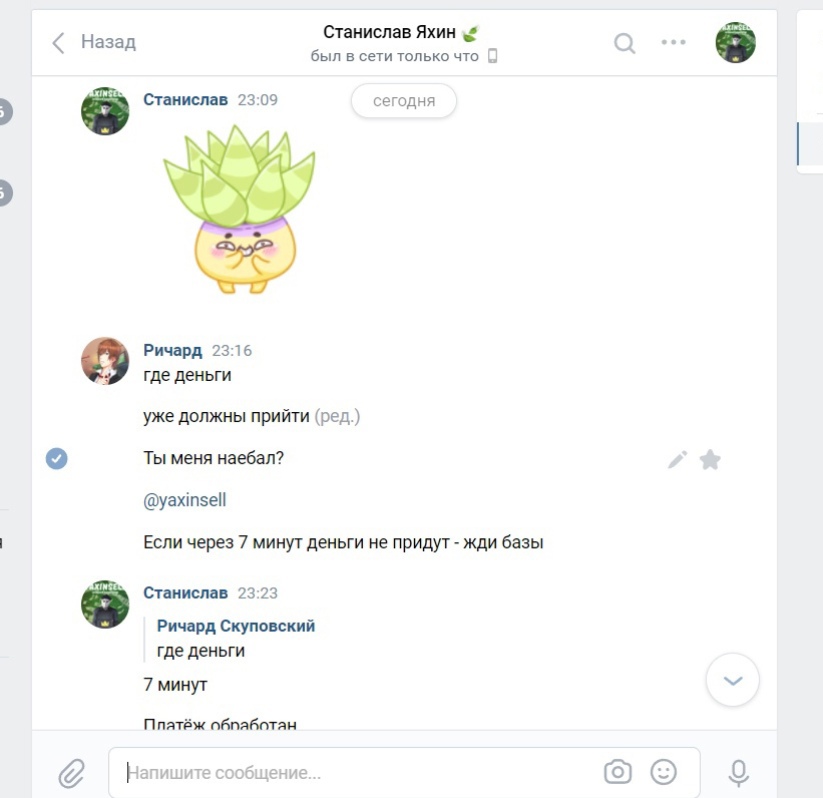Click the Станислав Яхин chat title
Viewport: 823px width, 798px height.
389,32
